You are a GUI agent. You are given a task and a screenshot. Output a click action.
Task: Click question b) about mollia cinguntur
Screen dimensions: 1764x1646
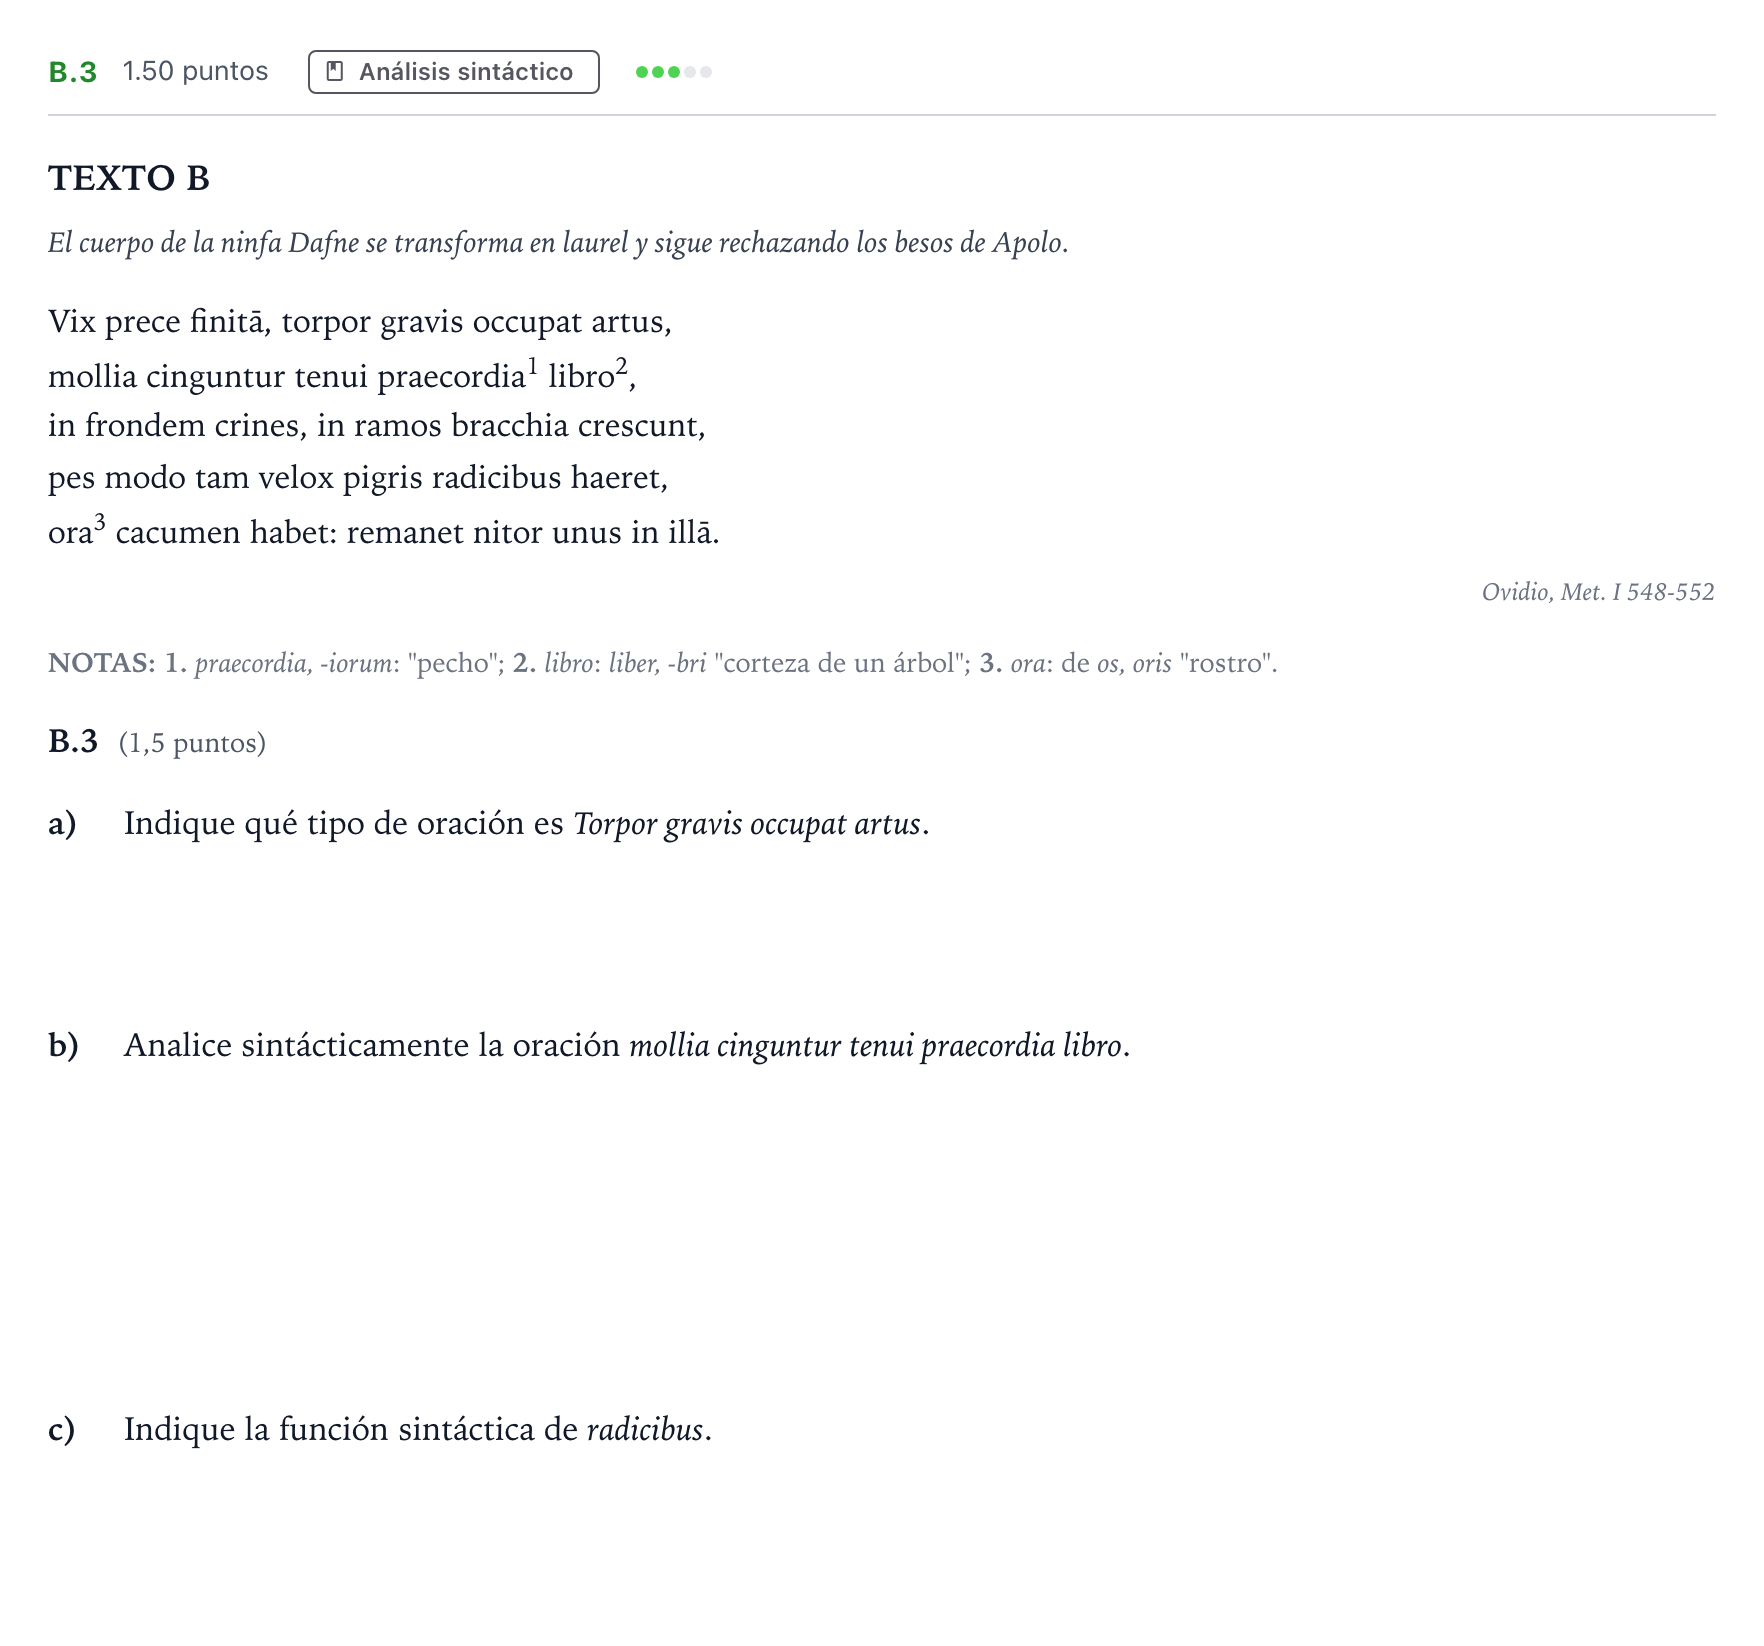[589, 1046]
